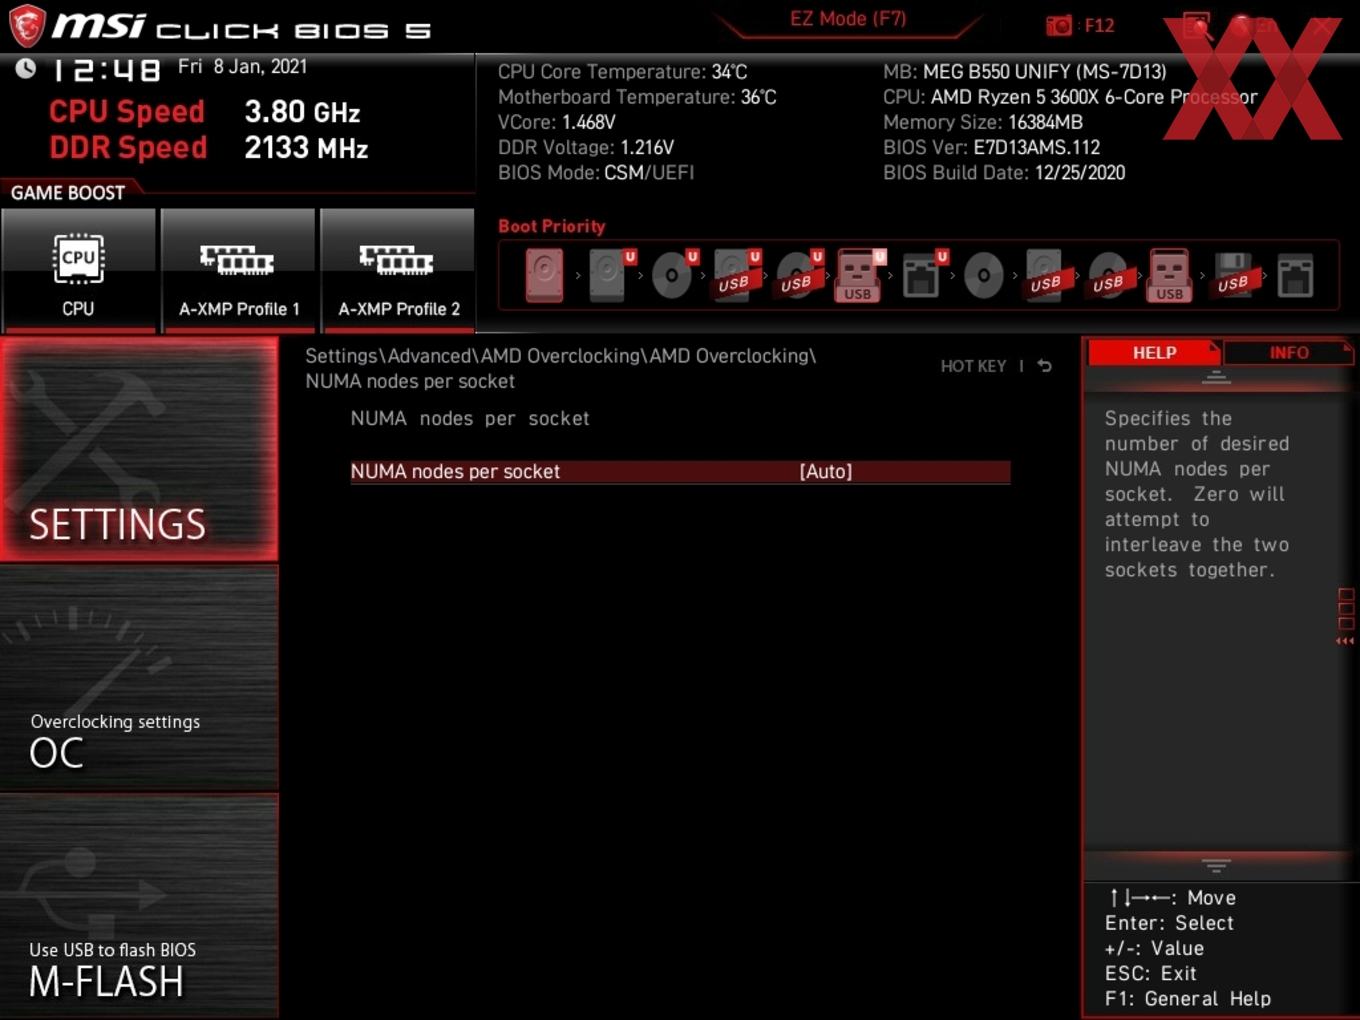Image resolution: width=1360 pixels, height=1020 pixels.
Task: Change the language (En) setting
Action: coord(1253,26)
